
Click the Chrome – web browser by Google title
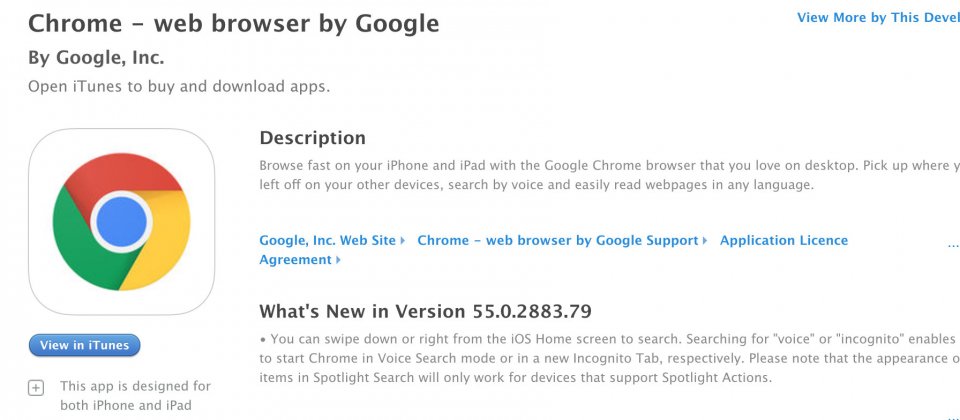coord(233,23)
